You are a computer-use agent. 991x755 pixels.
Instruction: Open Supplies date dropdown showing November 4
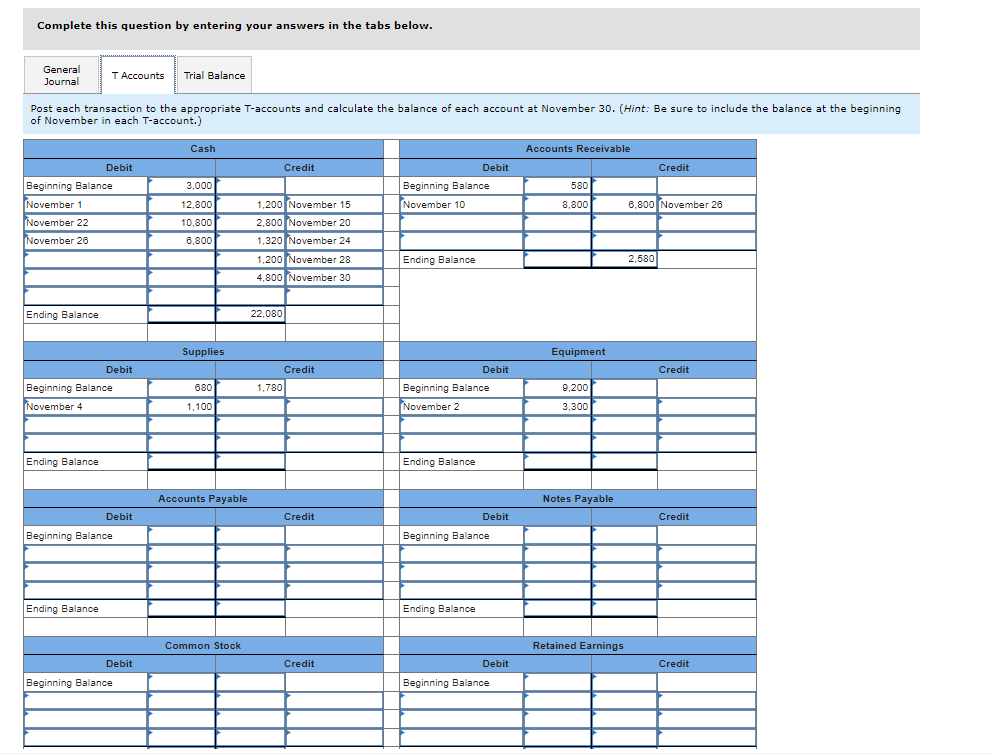pyautogui.click(x=85, y=407)
